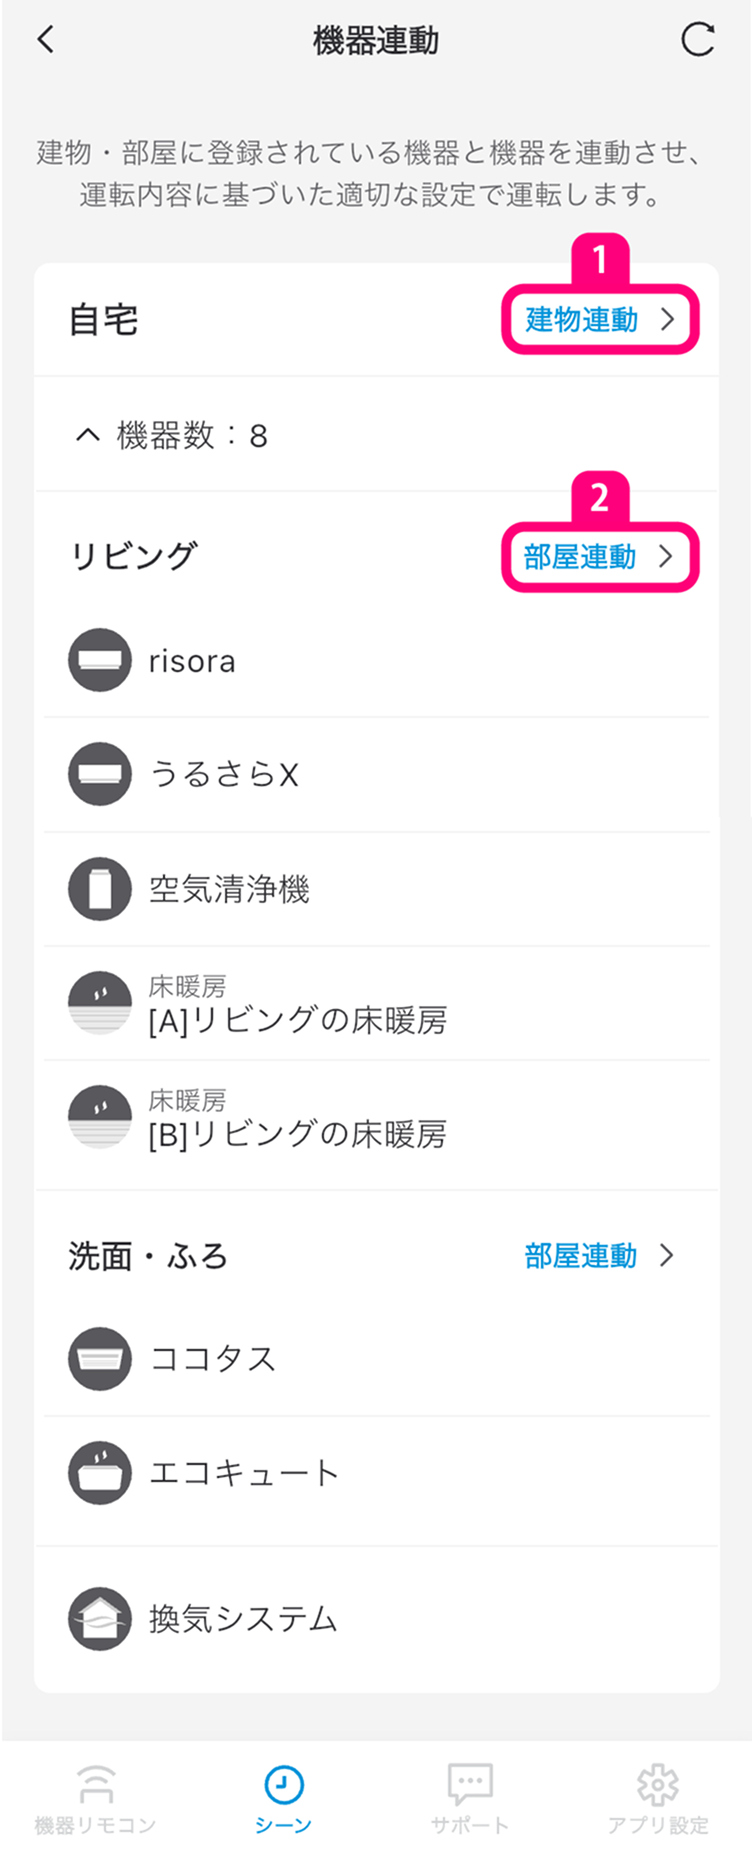Tap the back arrow icon

pos(46,40)
